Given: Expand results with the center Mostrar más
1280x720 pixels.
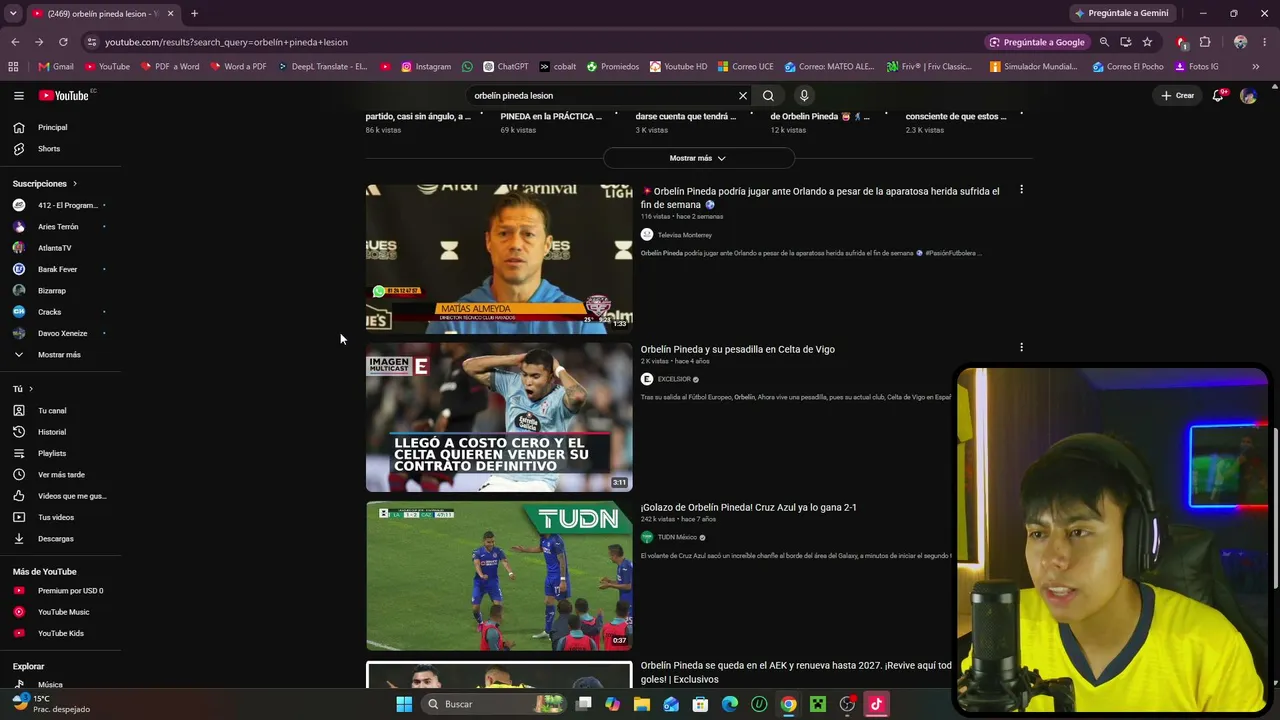Looking at the screenshot, I should point(698,158).
